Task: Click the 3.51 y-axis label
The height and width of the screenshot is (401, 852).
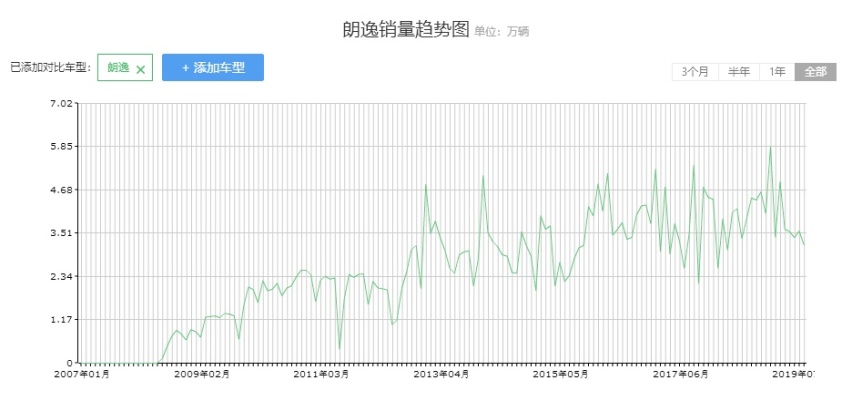Action: coord(61,233)
